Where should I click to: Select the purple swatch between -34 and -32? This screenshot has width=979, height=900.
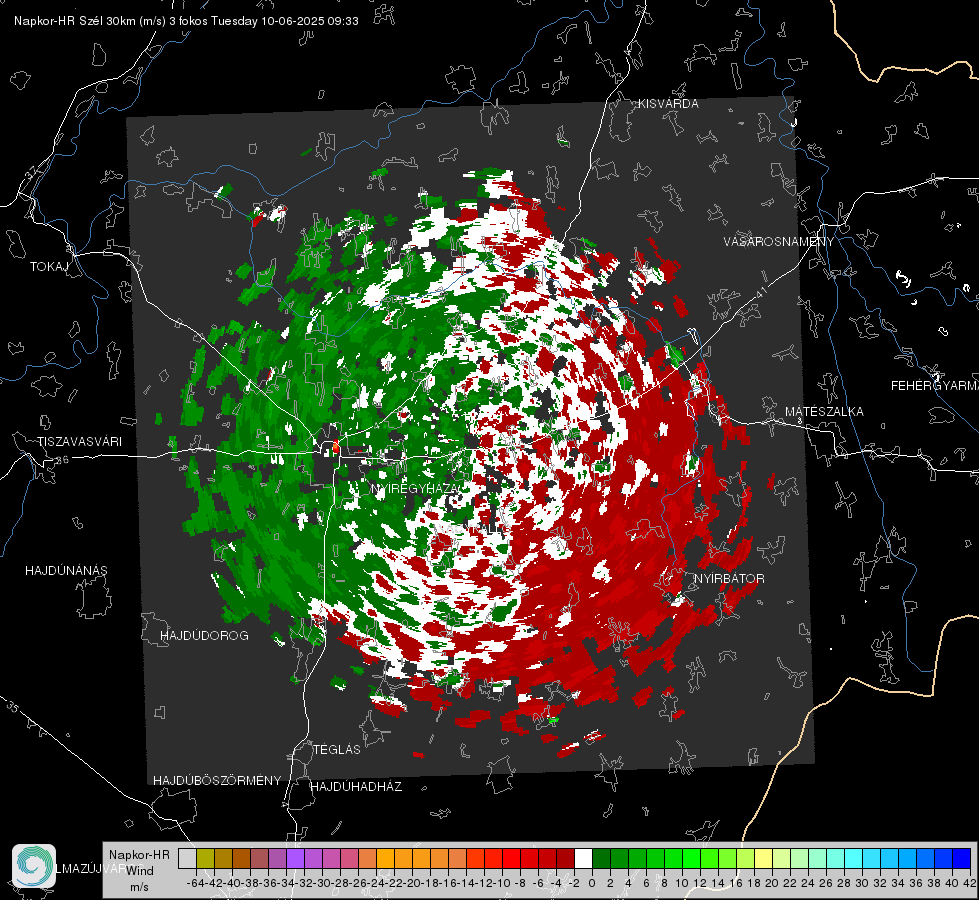[x=295, y=858]
